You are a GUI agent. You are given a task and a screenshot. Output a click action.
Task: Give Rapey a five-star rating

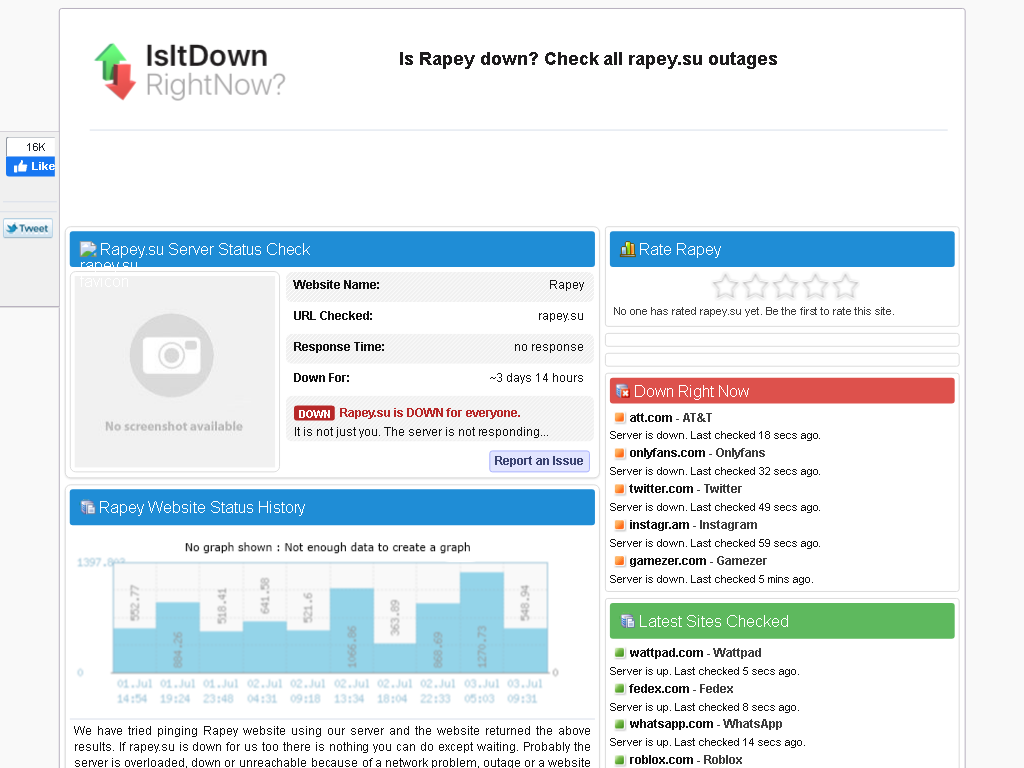pyautogui.click(x=845, y=287)
